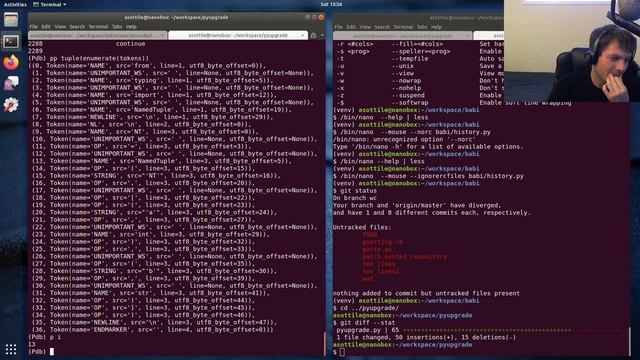
Task: Close the inactive first tab in left terminal
Action: pos(162,36)
